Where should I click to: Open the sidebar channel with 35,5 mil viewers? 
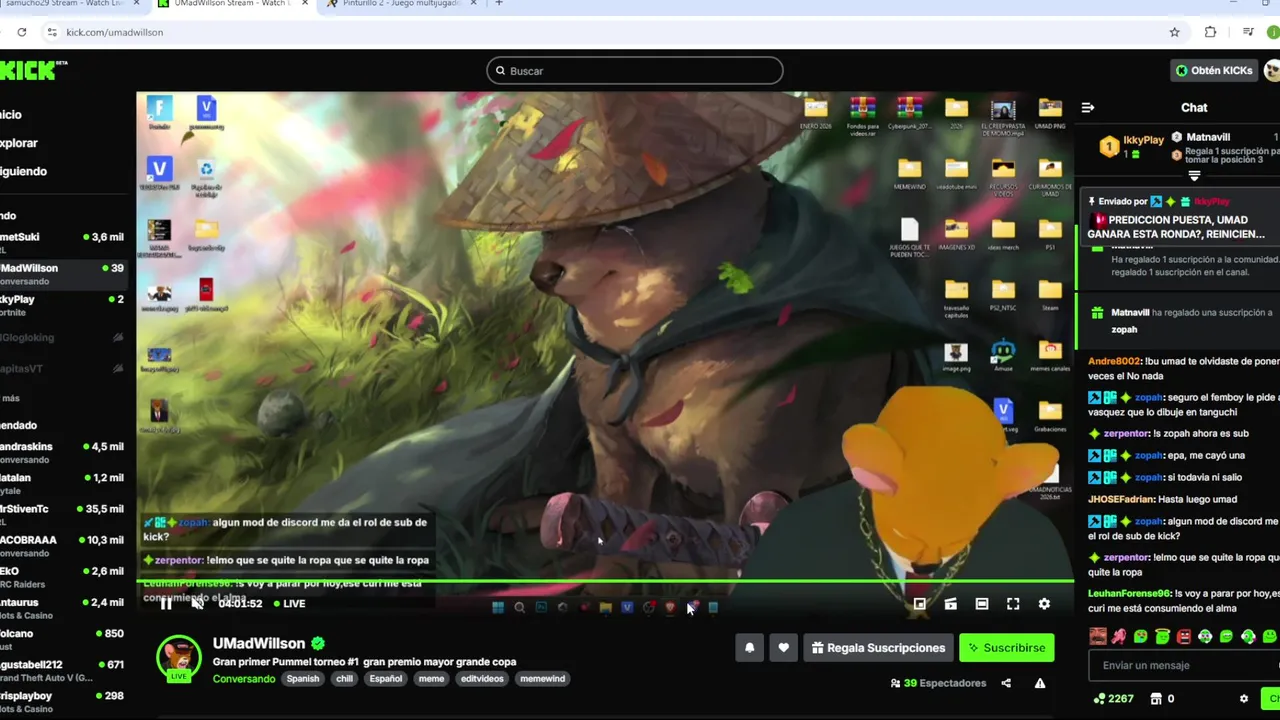point(62,515)
